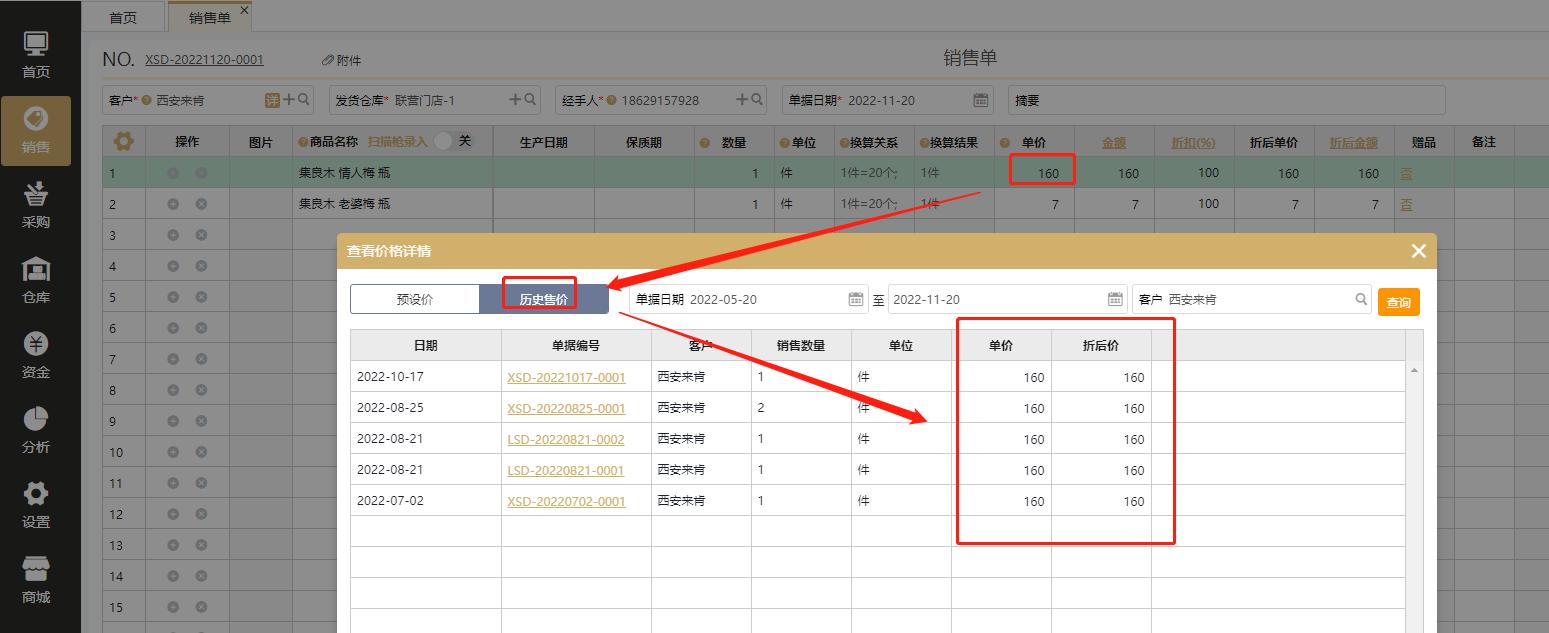Click the delete icon on product row 2
Screen dimensions: 1549x633
[x=200, y=203]
